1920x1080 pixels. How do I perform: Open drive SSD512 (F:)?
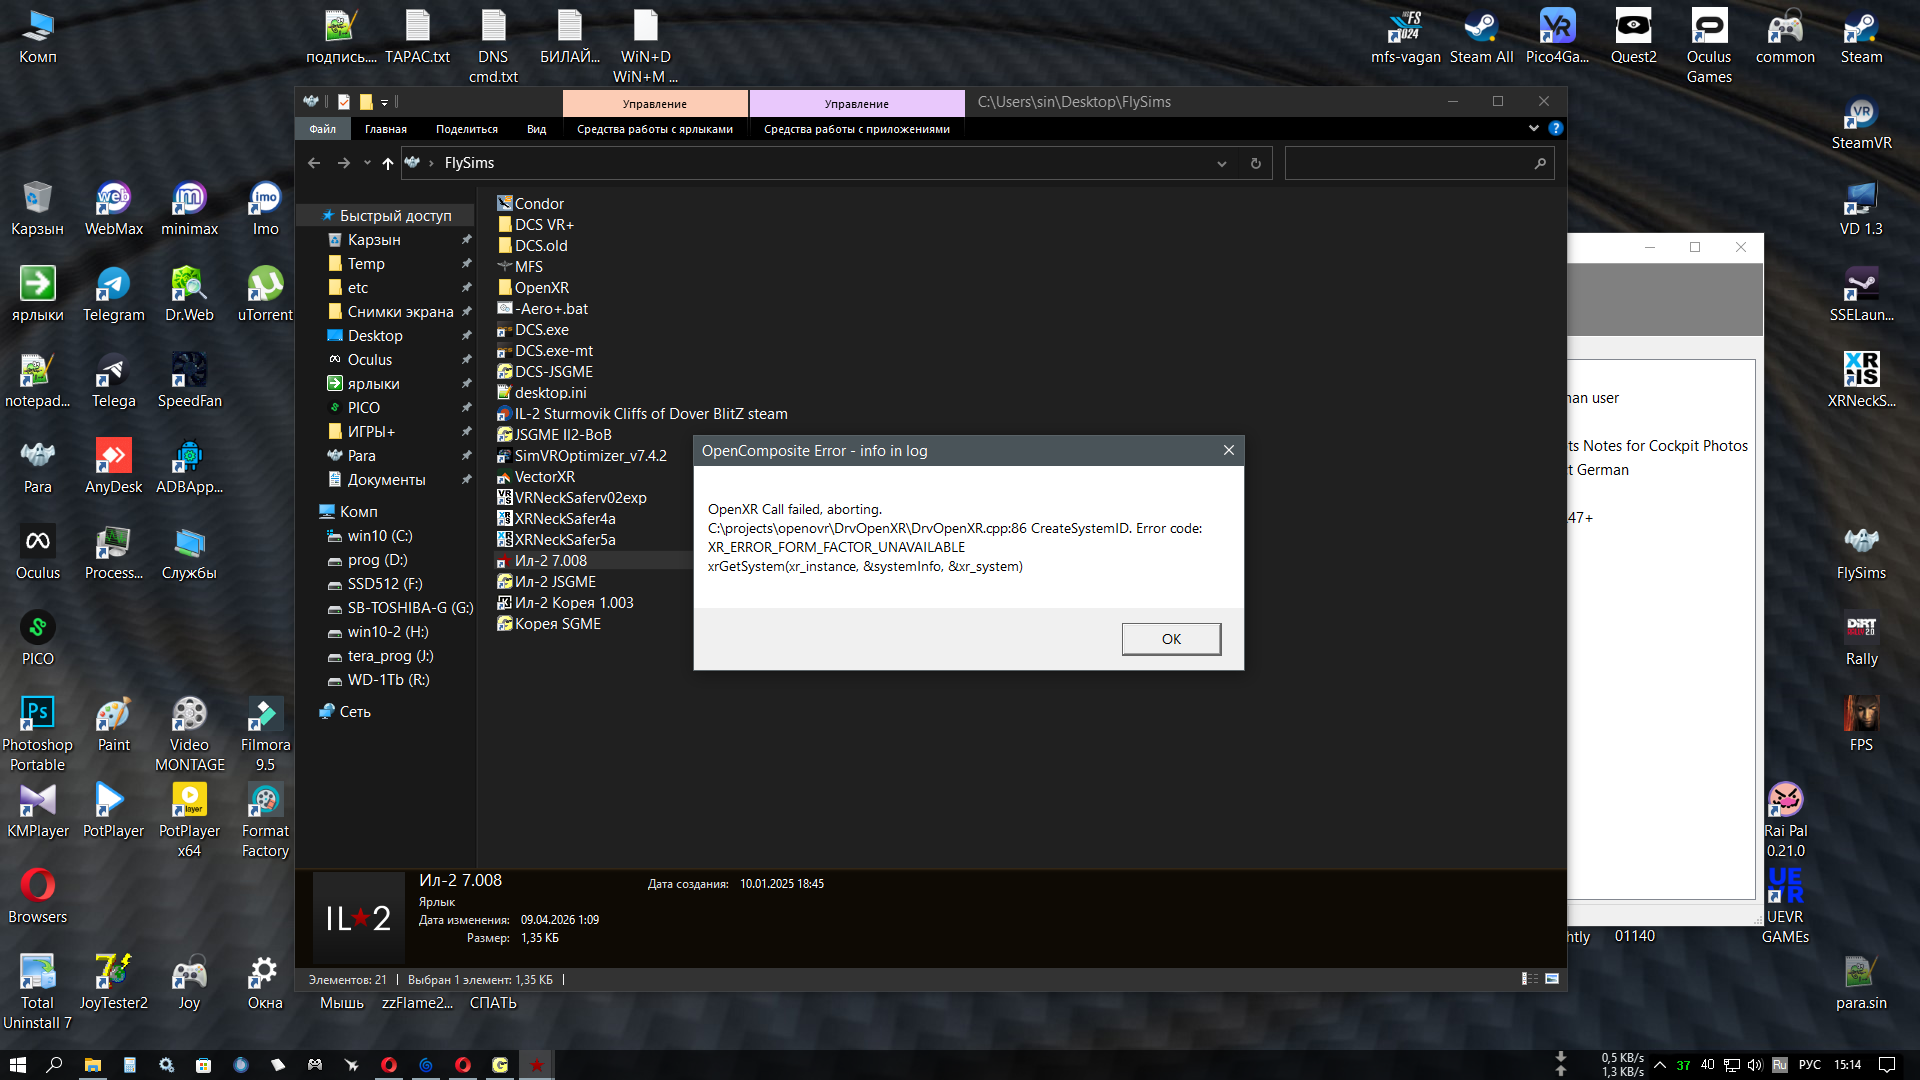[385, 584]
